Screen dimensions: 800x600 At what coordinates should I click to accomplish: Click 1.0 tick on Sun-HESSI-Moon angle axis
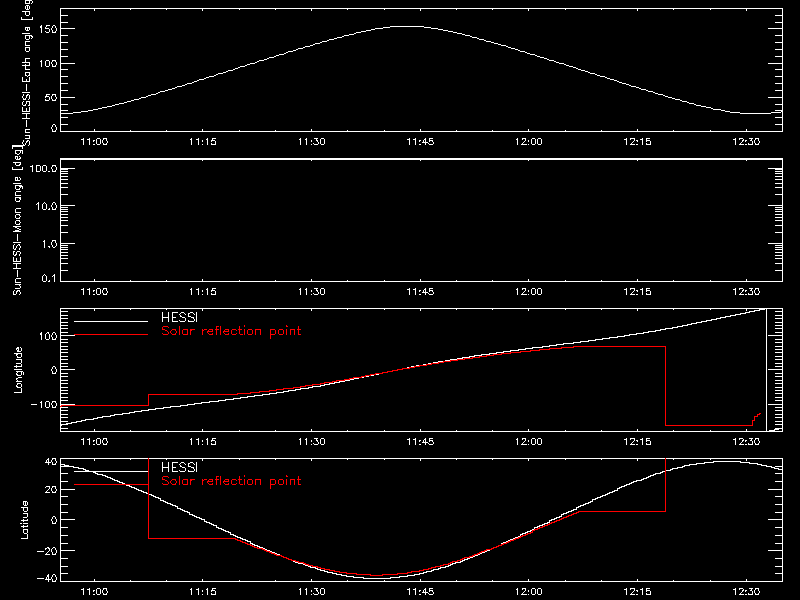(x=49, y=244)
